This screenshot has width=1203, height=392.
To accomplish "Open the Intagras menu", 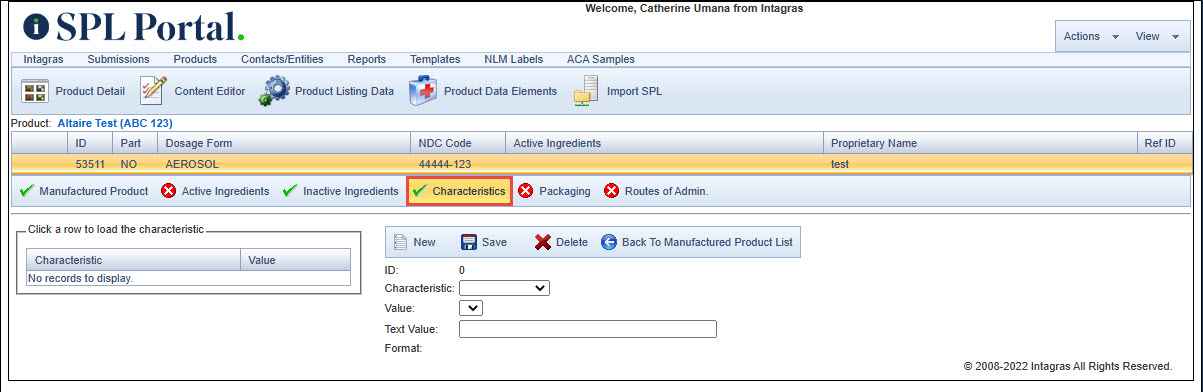I will pyautogui.click(x=43, y=59).
